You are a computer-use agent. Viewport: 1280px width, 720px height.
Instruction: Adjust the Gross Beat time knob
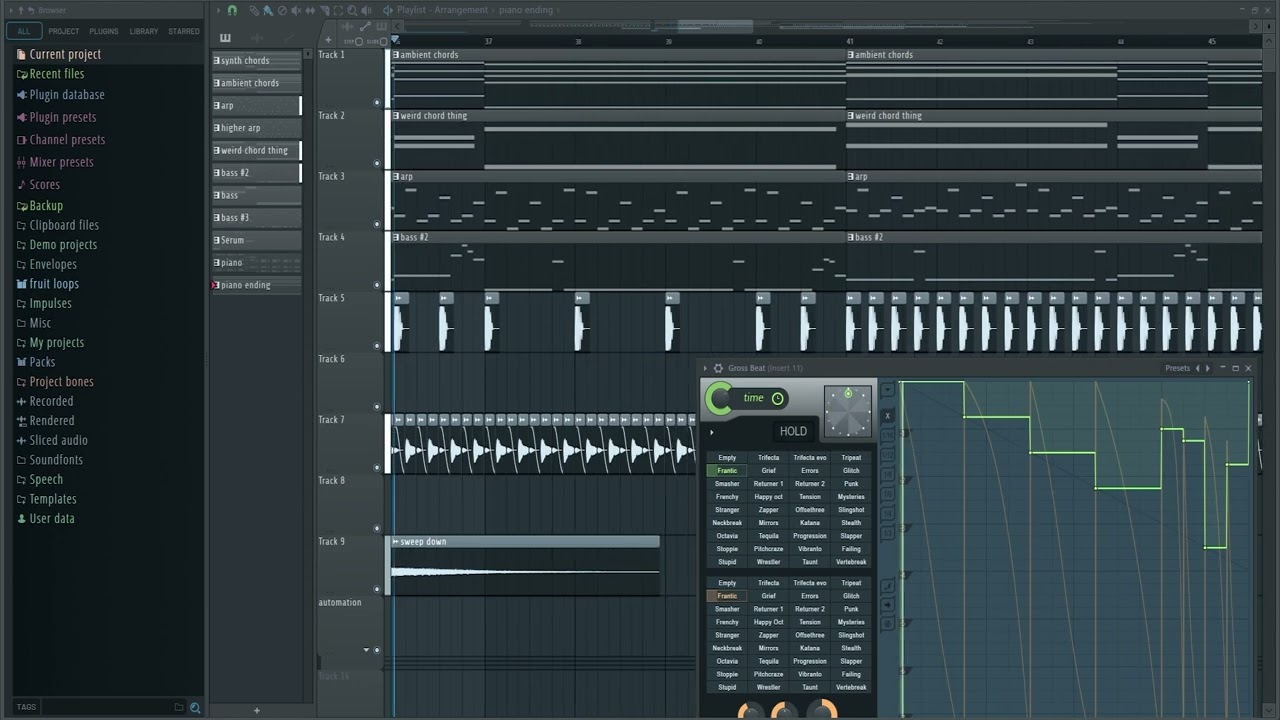click(x=719, y=398)
